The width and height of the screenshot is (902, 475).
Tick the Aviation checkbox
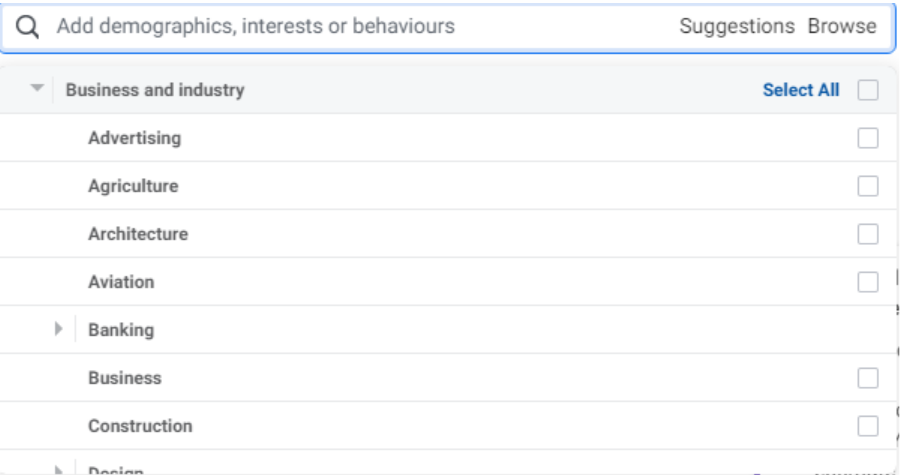868,282
